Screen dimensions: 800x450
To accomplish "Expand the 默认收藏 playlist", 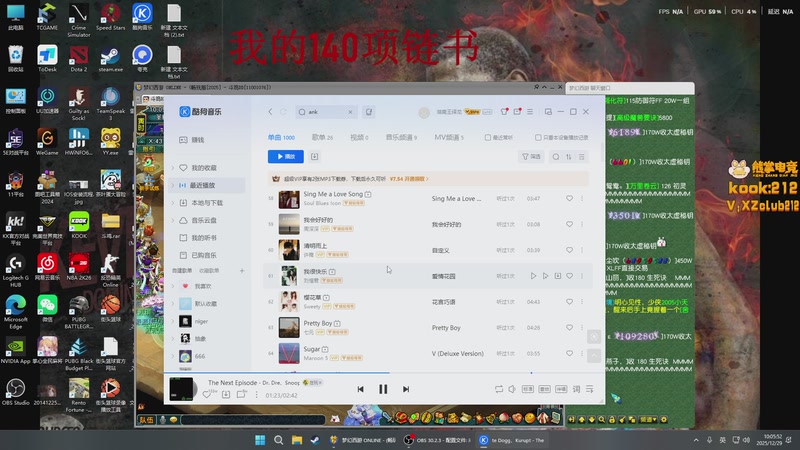I will tap(173, 304).
